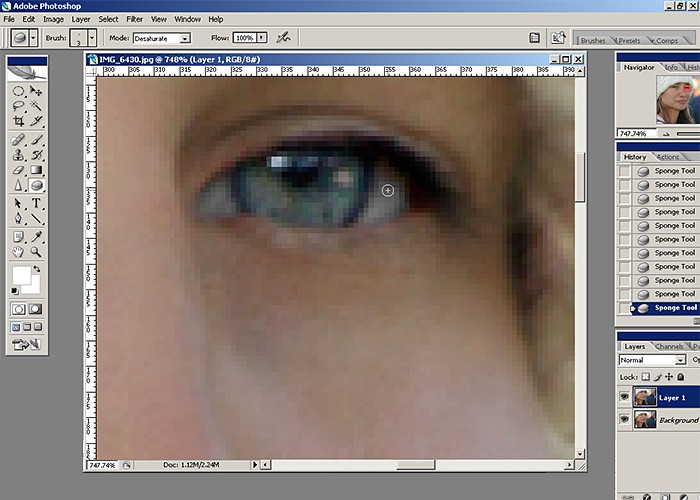Click Jump to ImageReady button

click(x=26, y=345)
